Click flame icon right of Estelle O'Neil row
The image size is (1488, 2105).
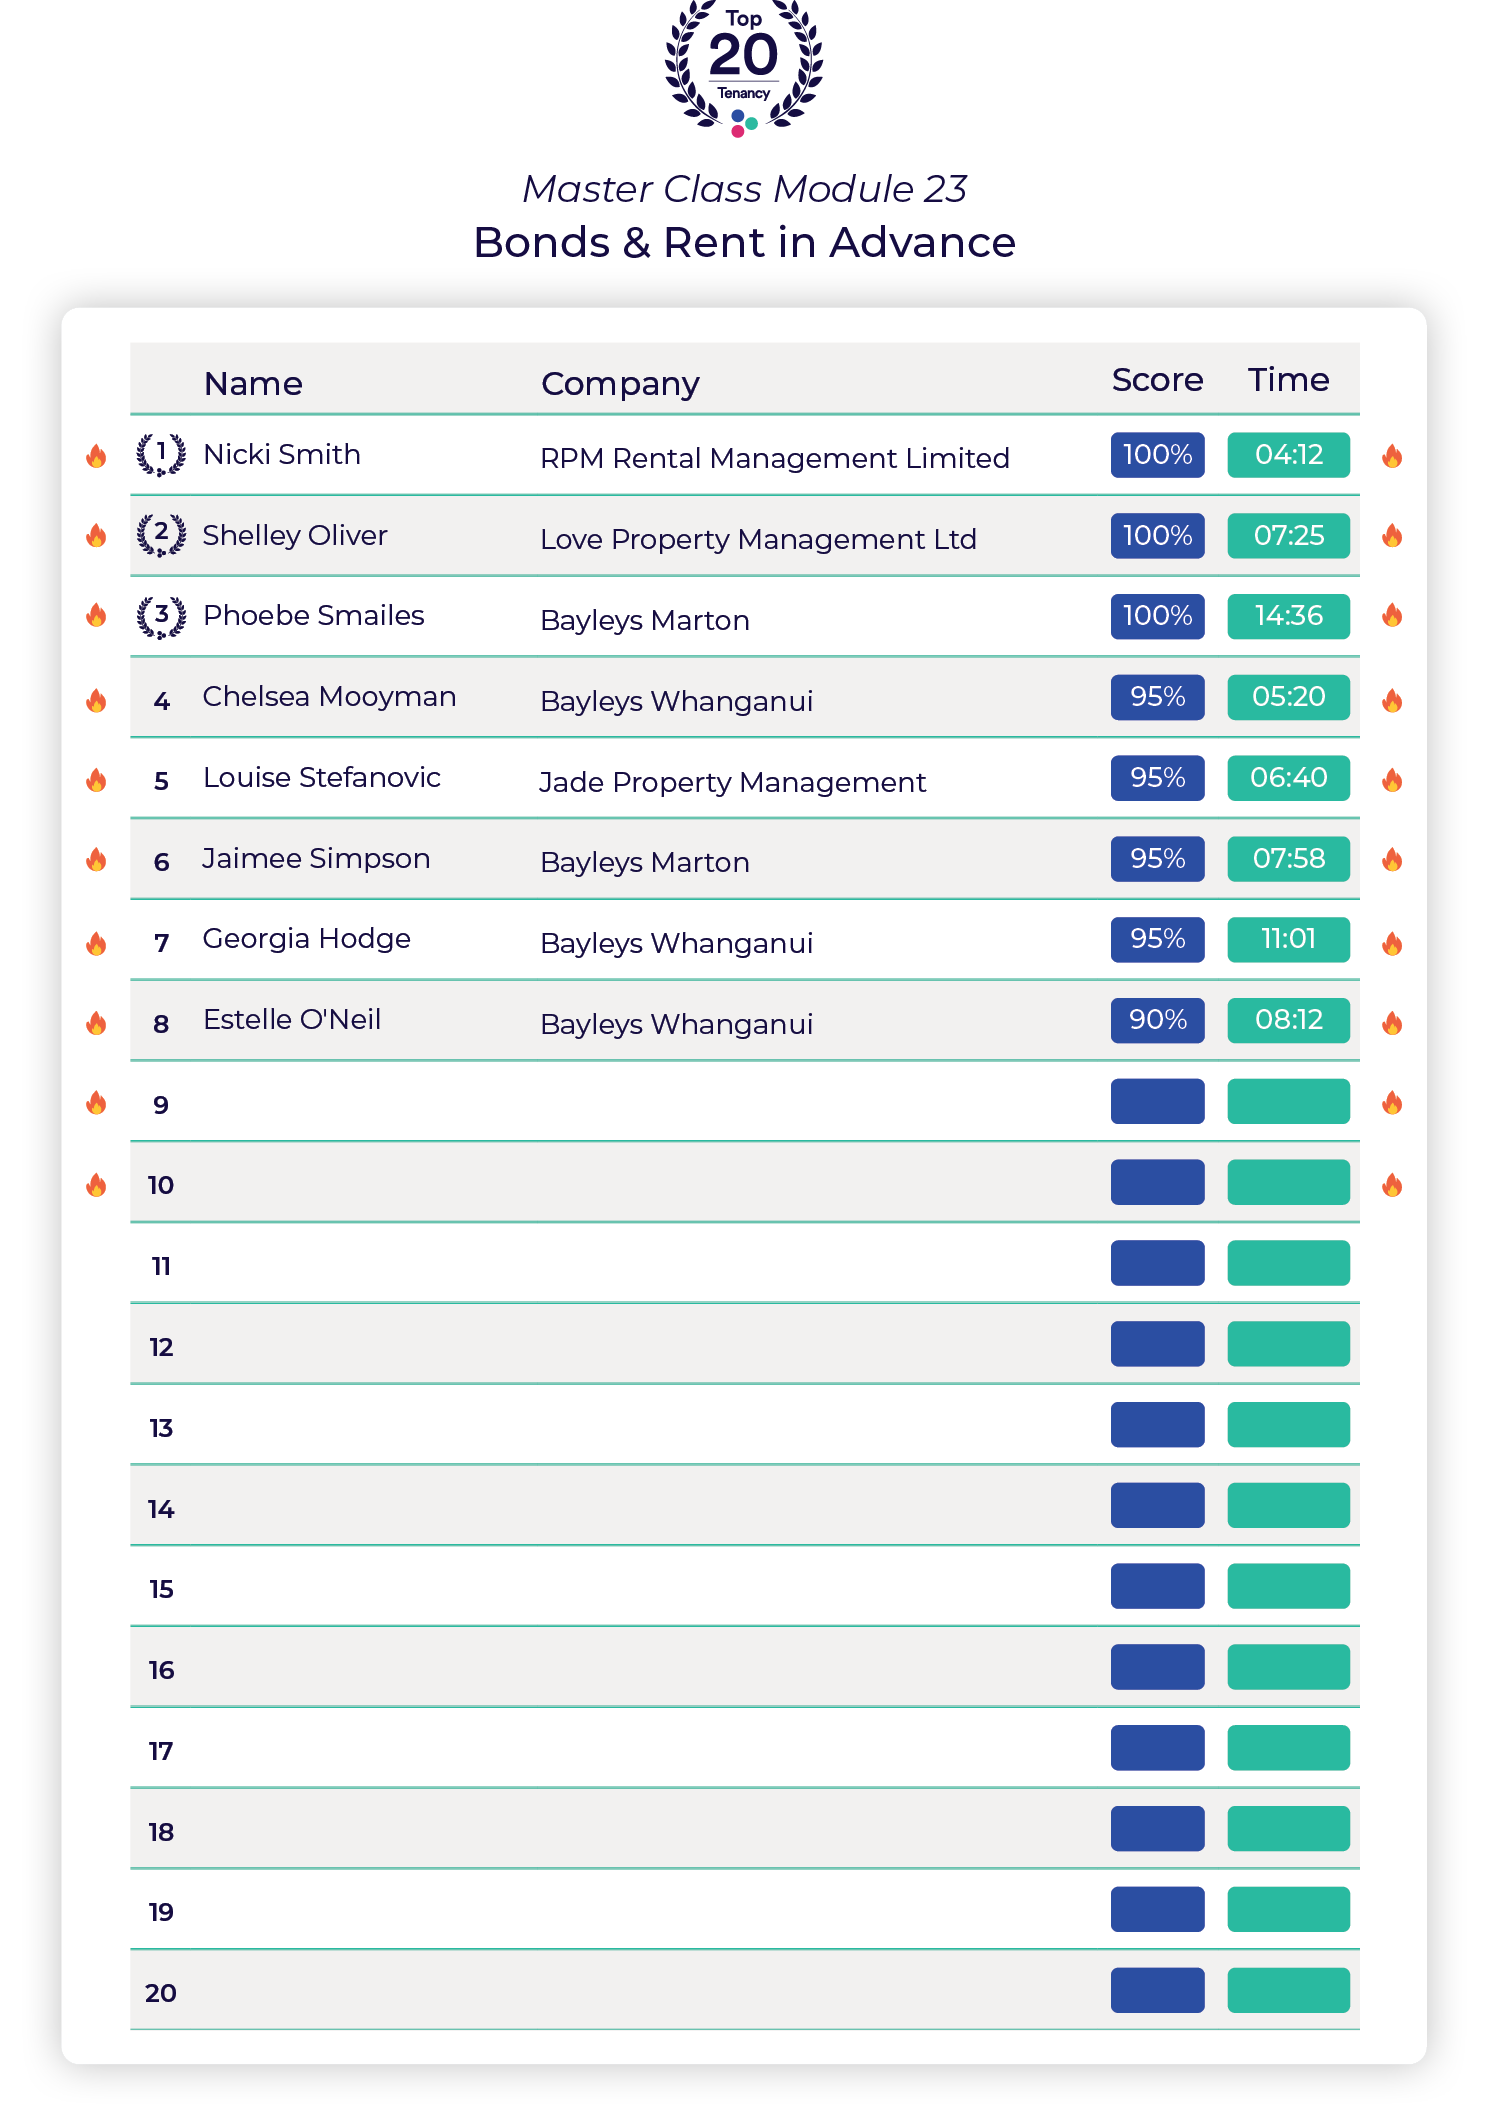click(1392, 1023)
